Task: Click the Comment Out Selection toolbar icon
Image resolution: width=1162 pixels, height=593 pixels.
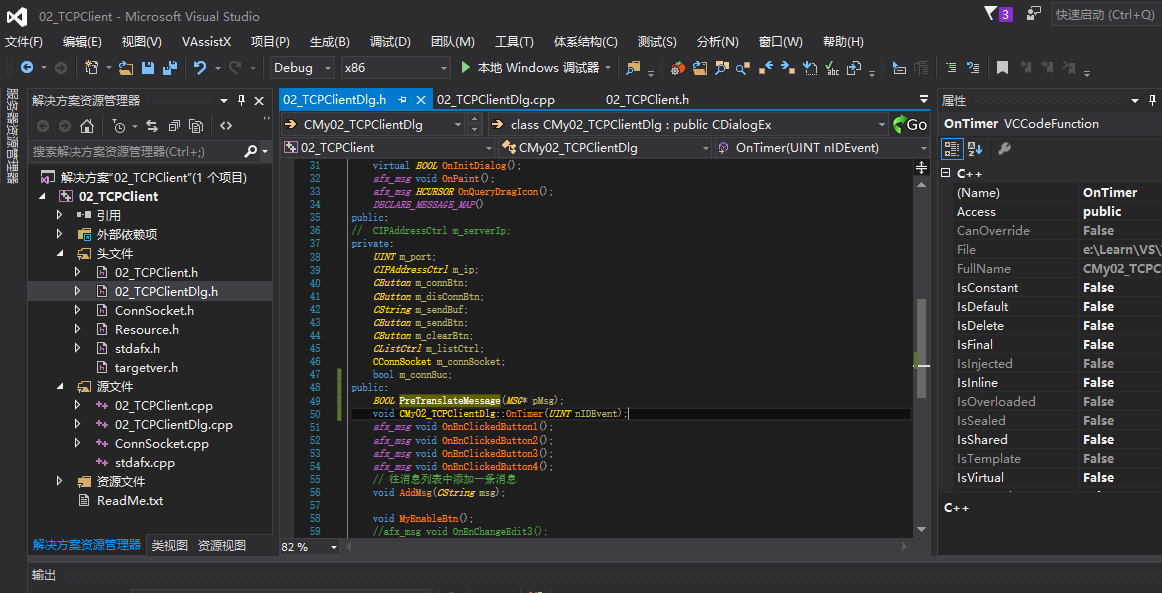Action: [x=951, y=67]
